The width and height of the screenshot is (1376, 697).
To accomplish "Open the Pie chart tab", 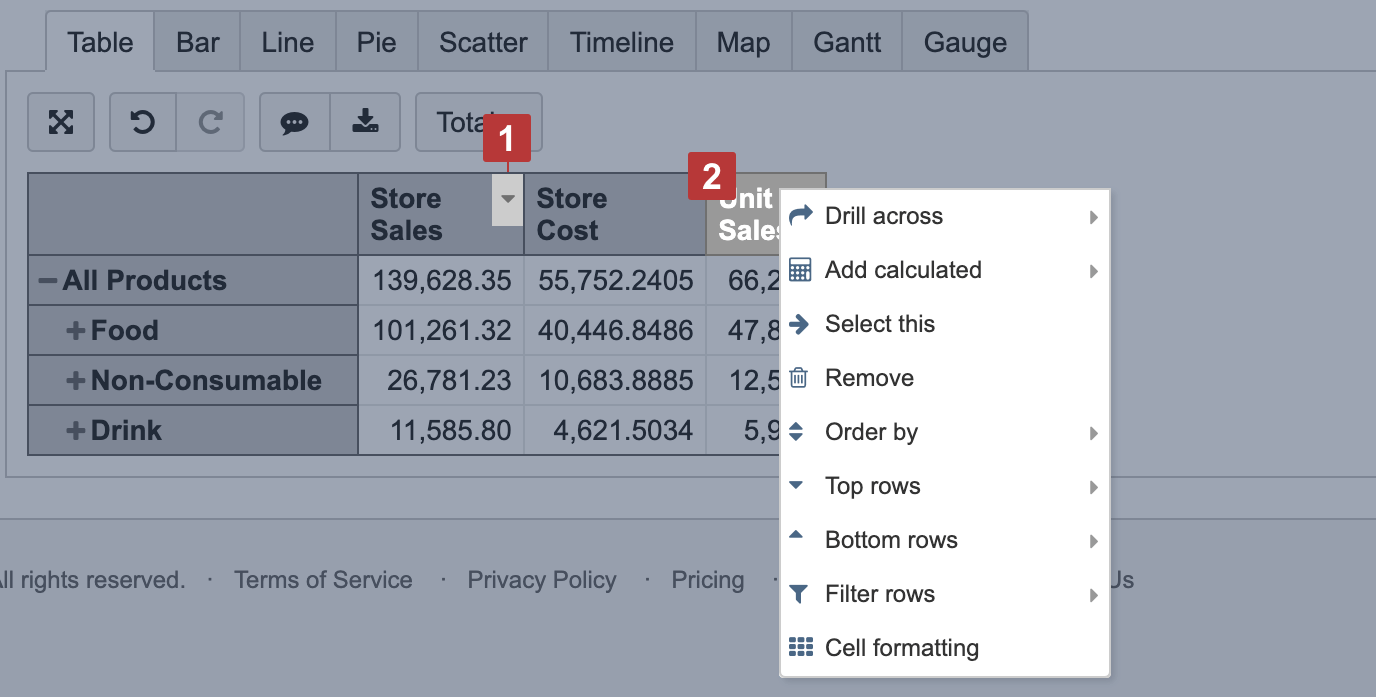I will (x=377, y=43).
